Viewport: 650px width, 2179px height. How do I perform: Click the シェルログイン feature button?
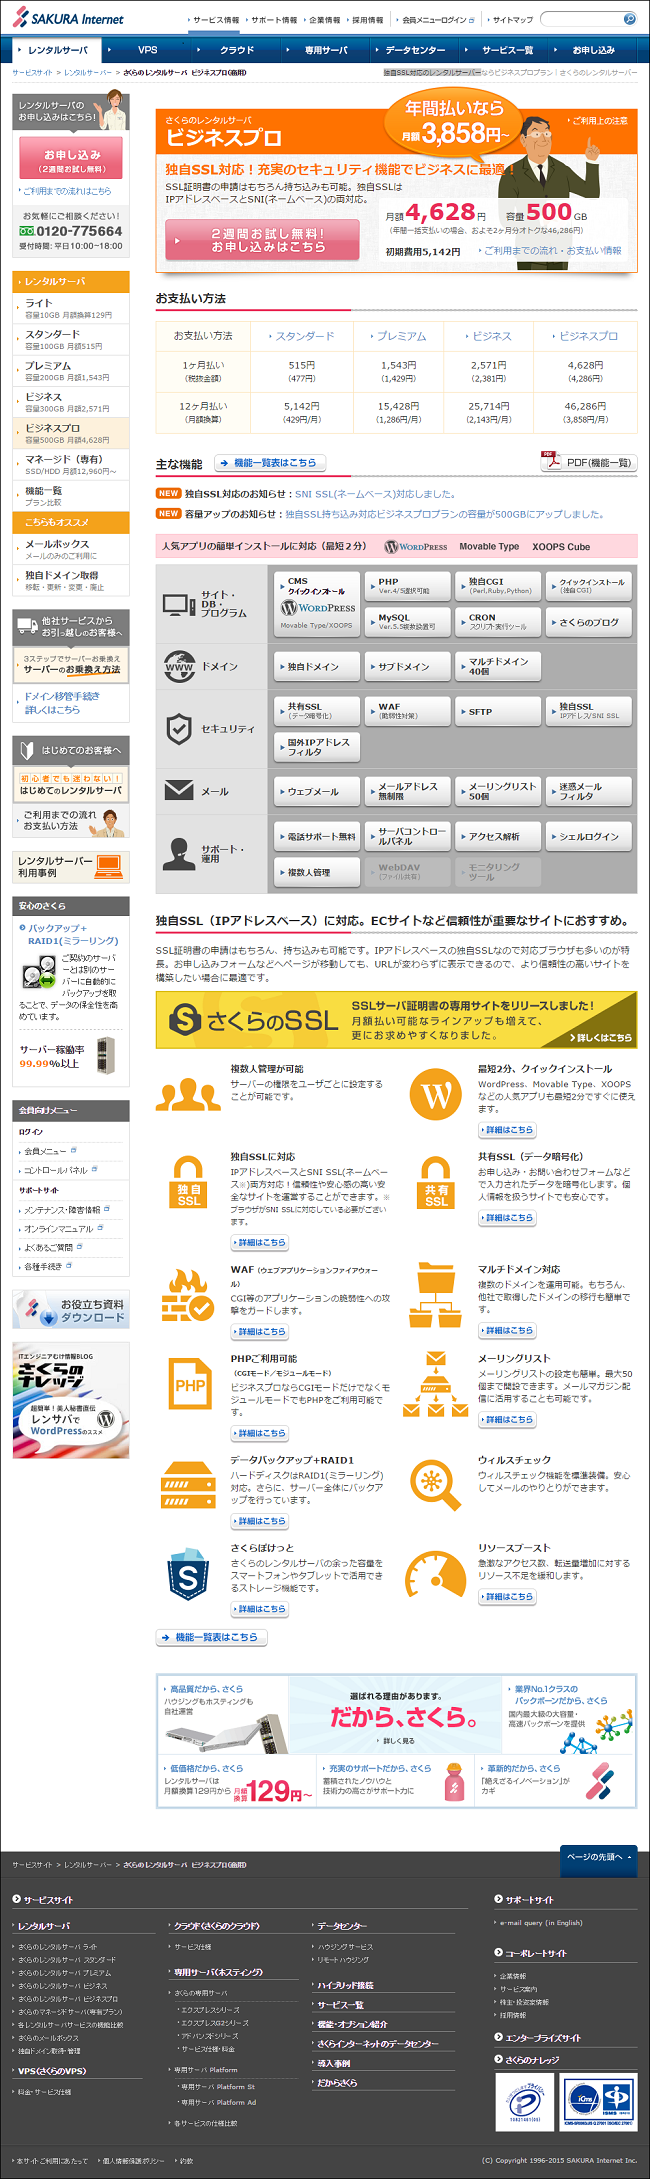588,836
